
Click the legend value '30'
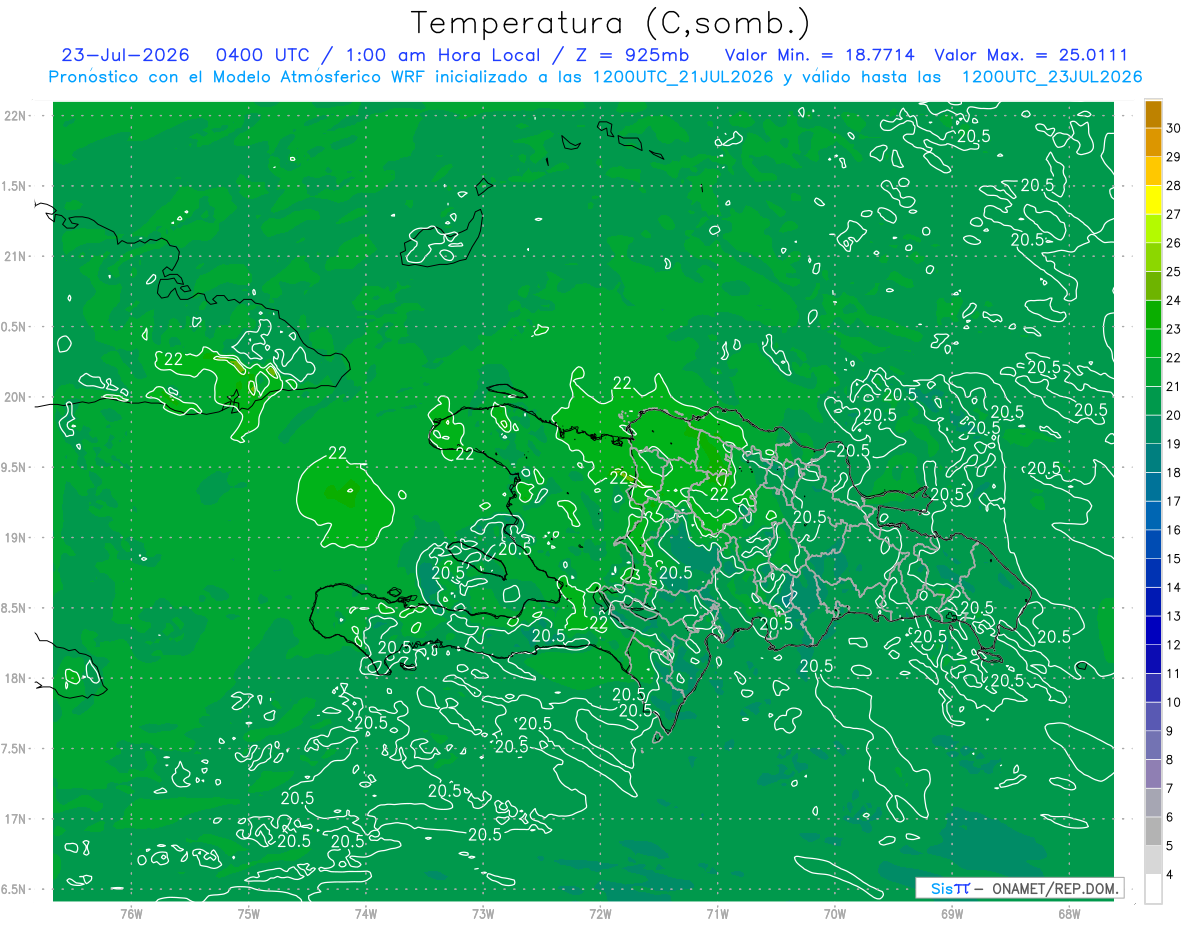pos(1174,128)
